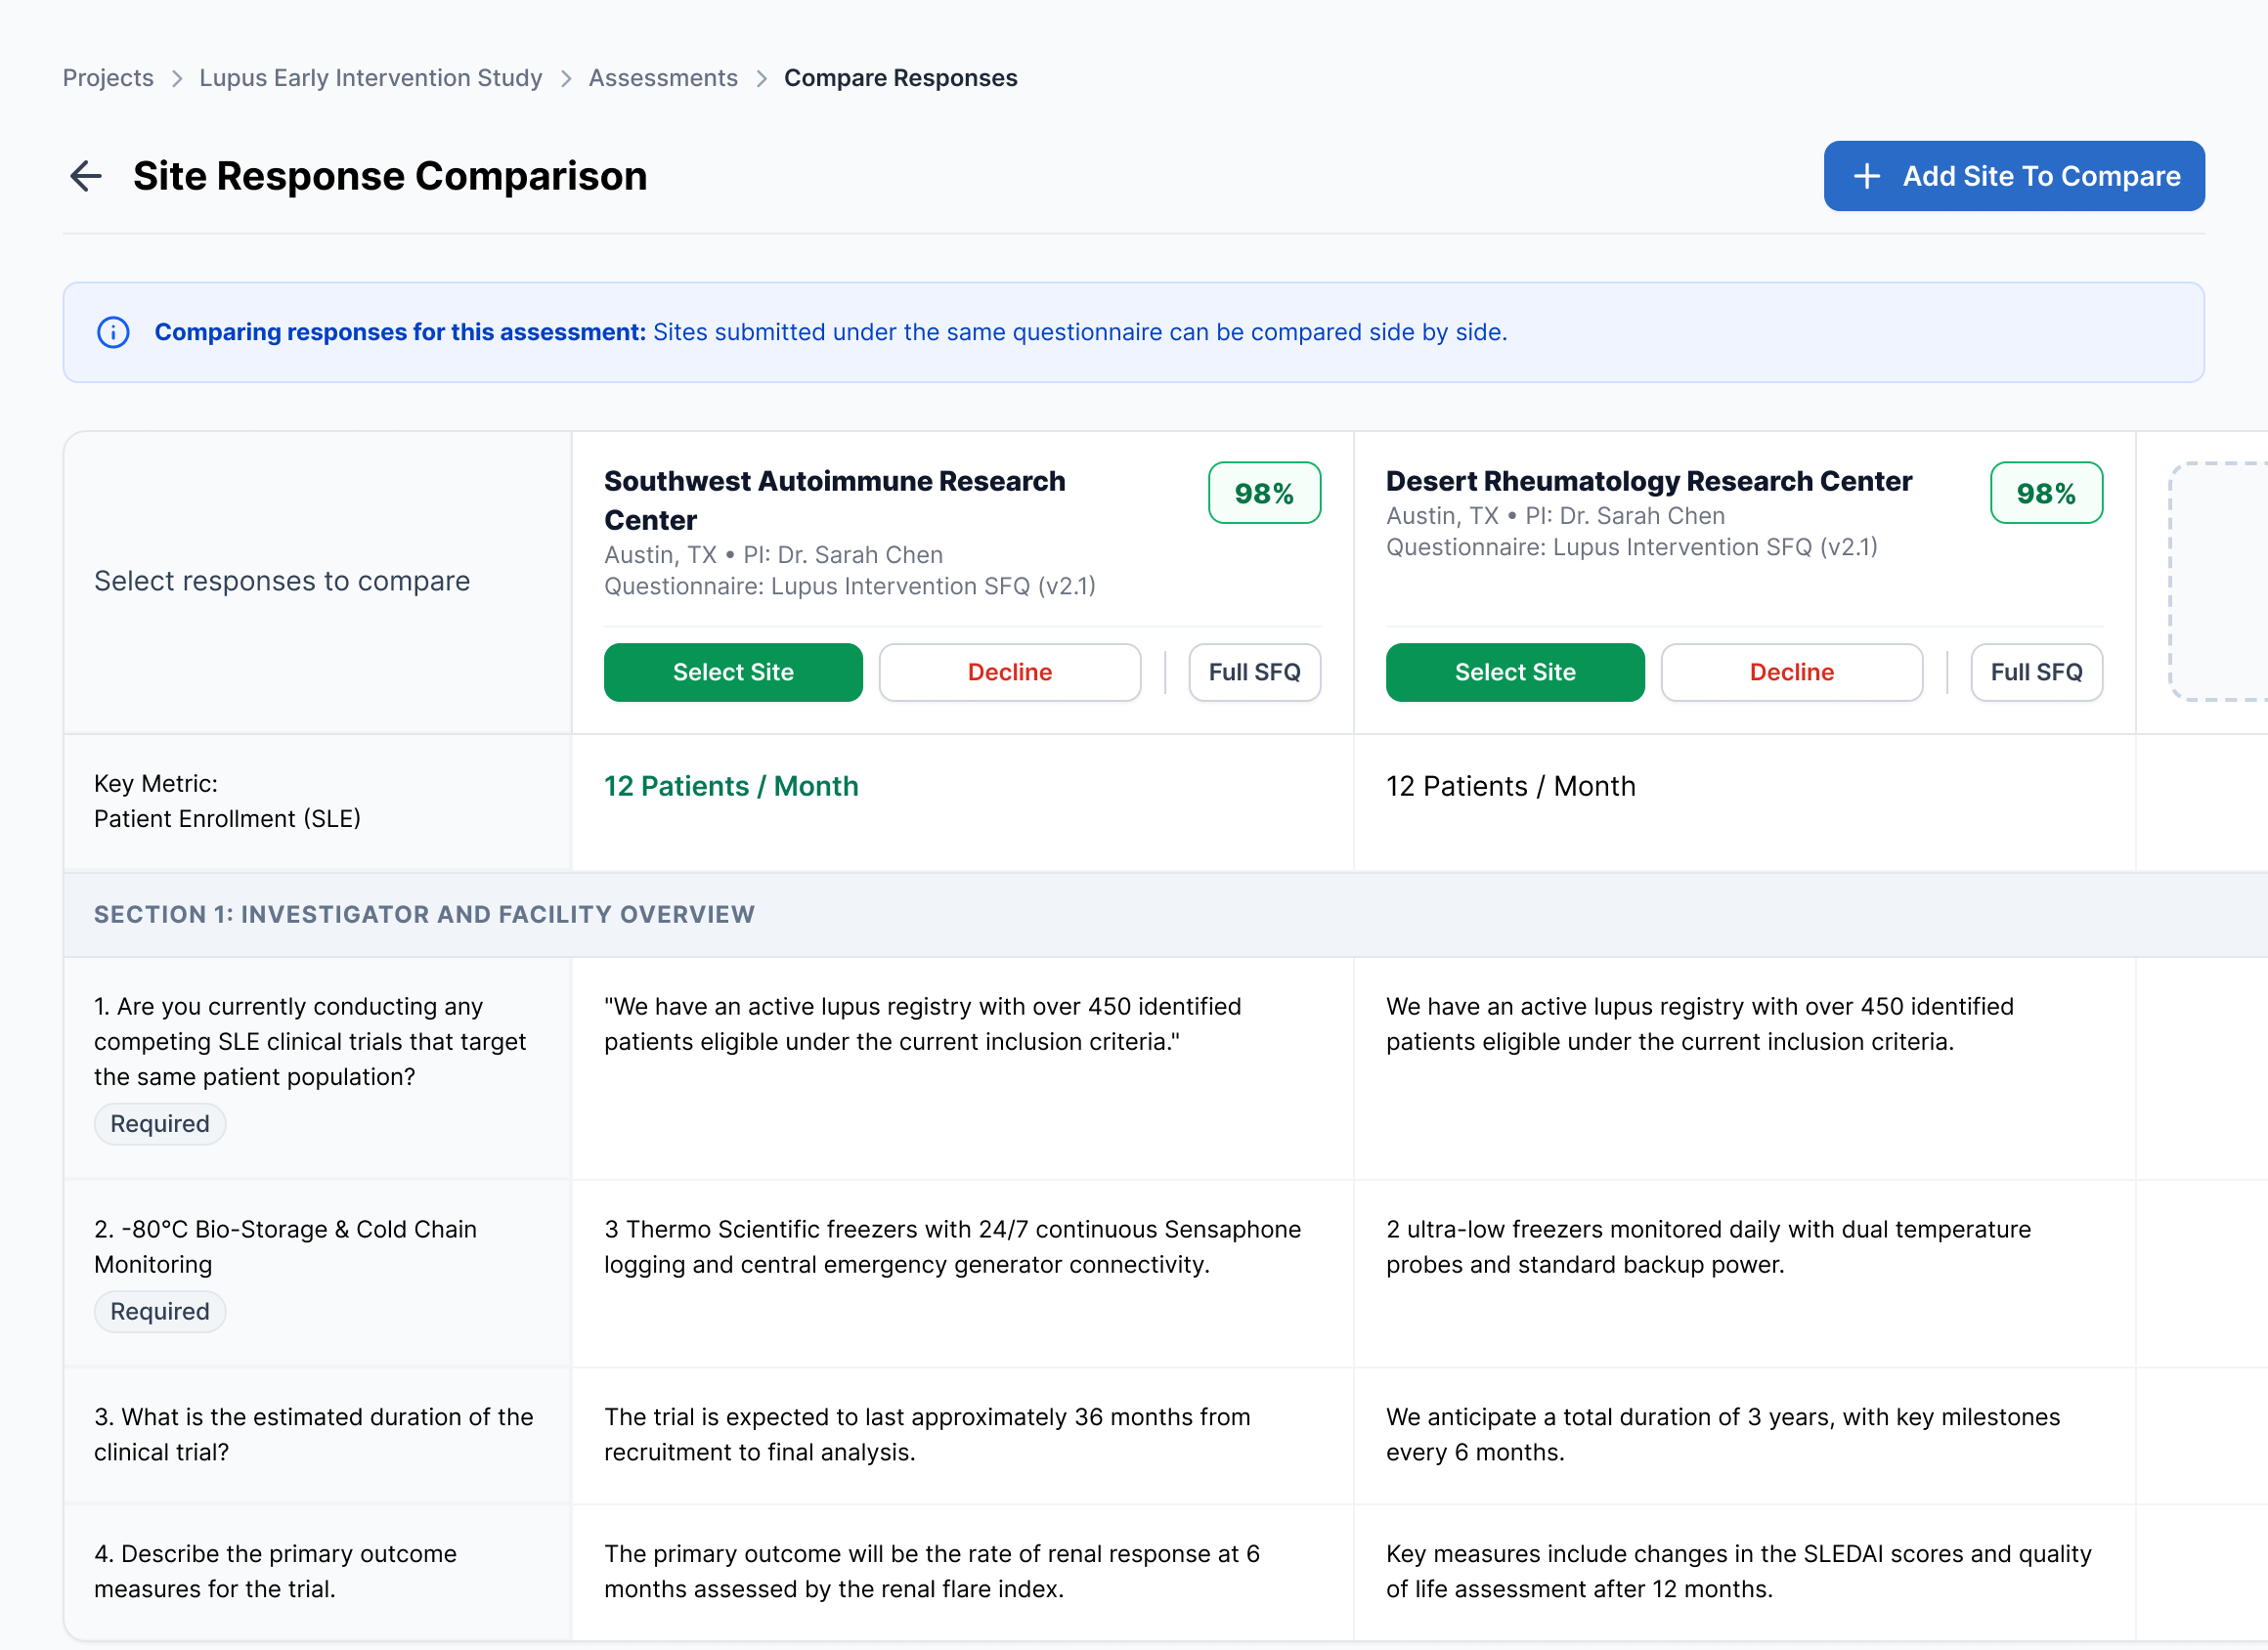Click the back arrow beside Site Response Comparison

click(86, 176)
